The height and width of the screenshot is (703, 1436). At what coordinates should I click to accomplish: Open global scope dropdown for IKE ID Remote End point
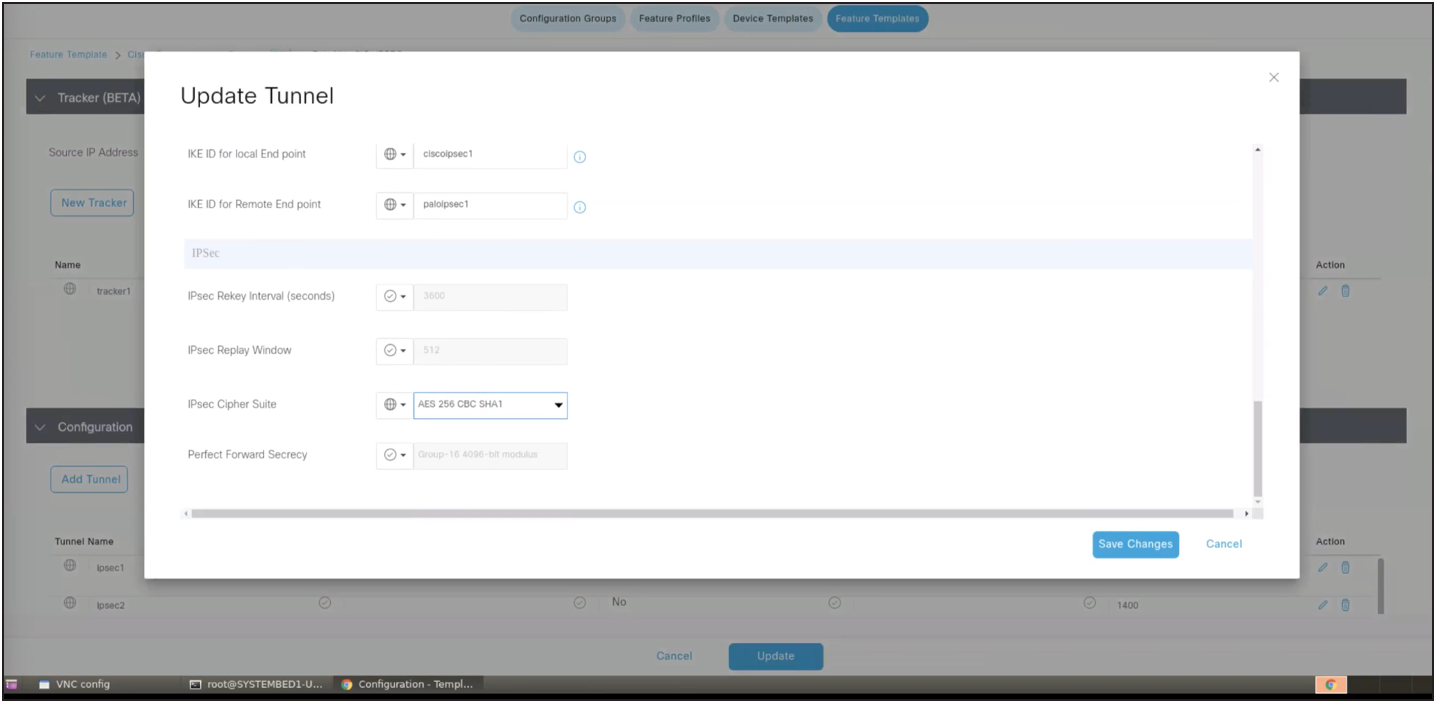[395, 204]
